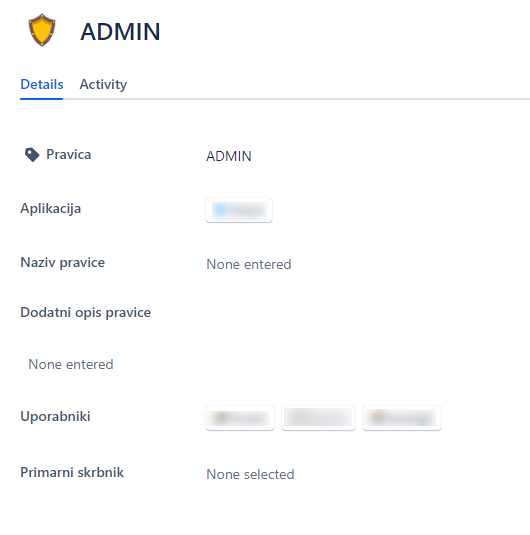This screenshot has height=535, width=530.
Task: Click None entered under Dodatni opis pravice
Action: pos(71,364)
